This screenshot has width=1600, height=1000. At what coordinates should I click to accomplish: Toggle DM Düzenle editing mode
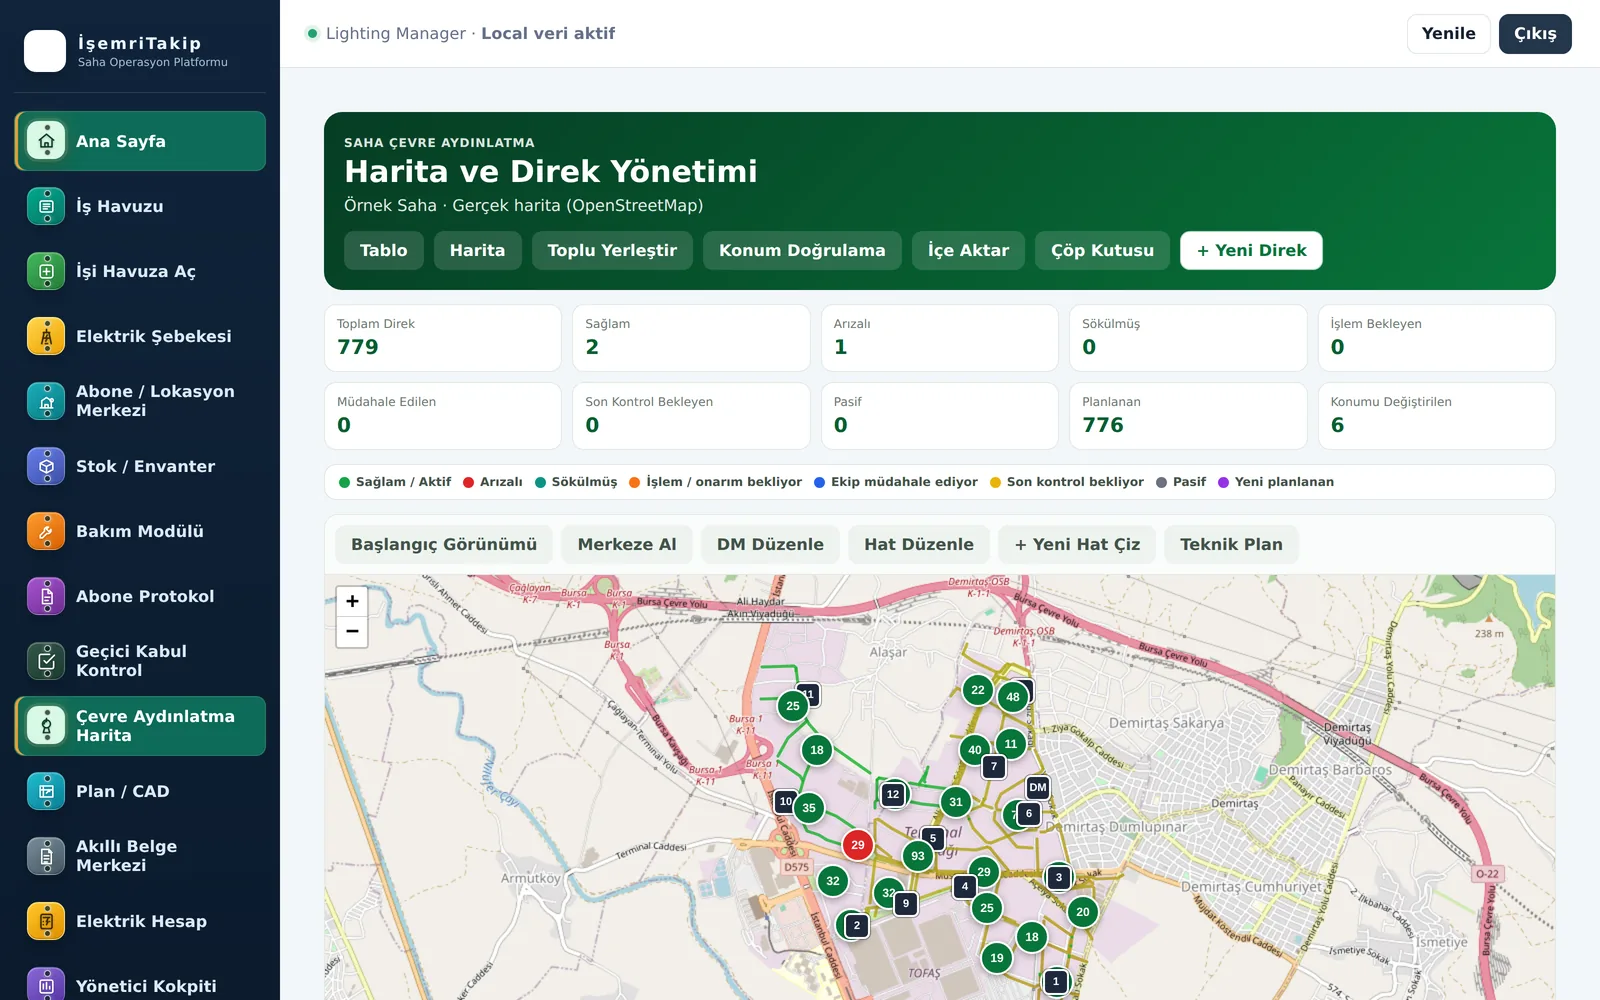point(770,544)
